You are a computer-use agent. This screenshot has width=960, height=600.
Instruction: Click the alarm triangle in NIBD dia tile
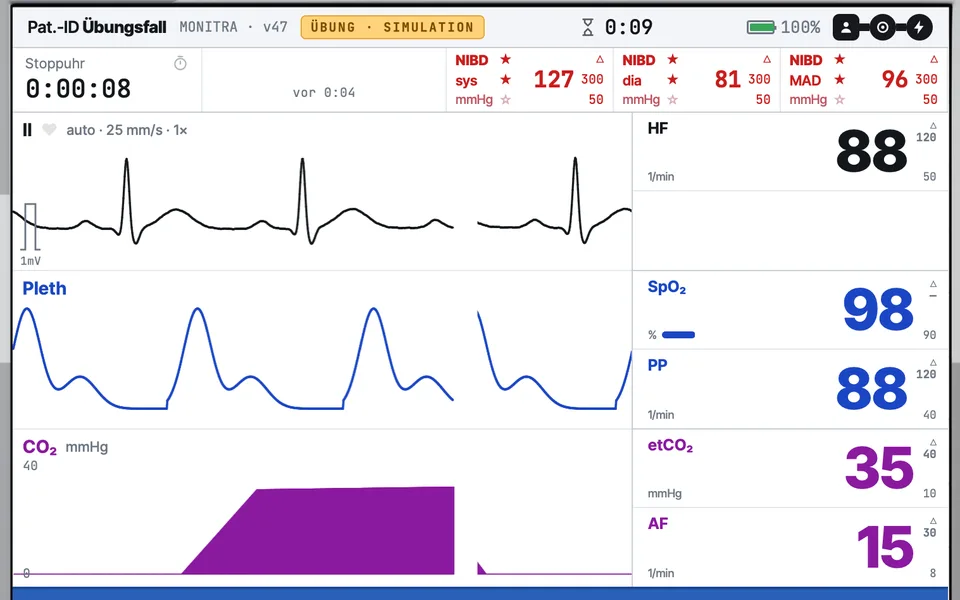pos(767,59)
